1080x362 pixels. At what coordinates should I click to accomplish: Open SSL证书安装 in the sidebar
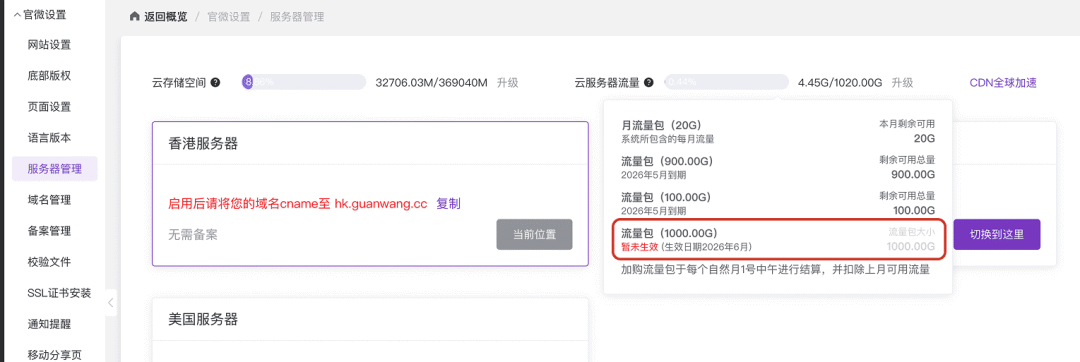(x=59, y=293)
